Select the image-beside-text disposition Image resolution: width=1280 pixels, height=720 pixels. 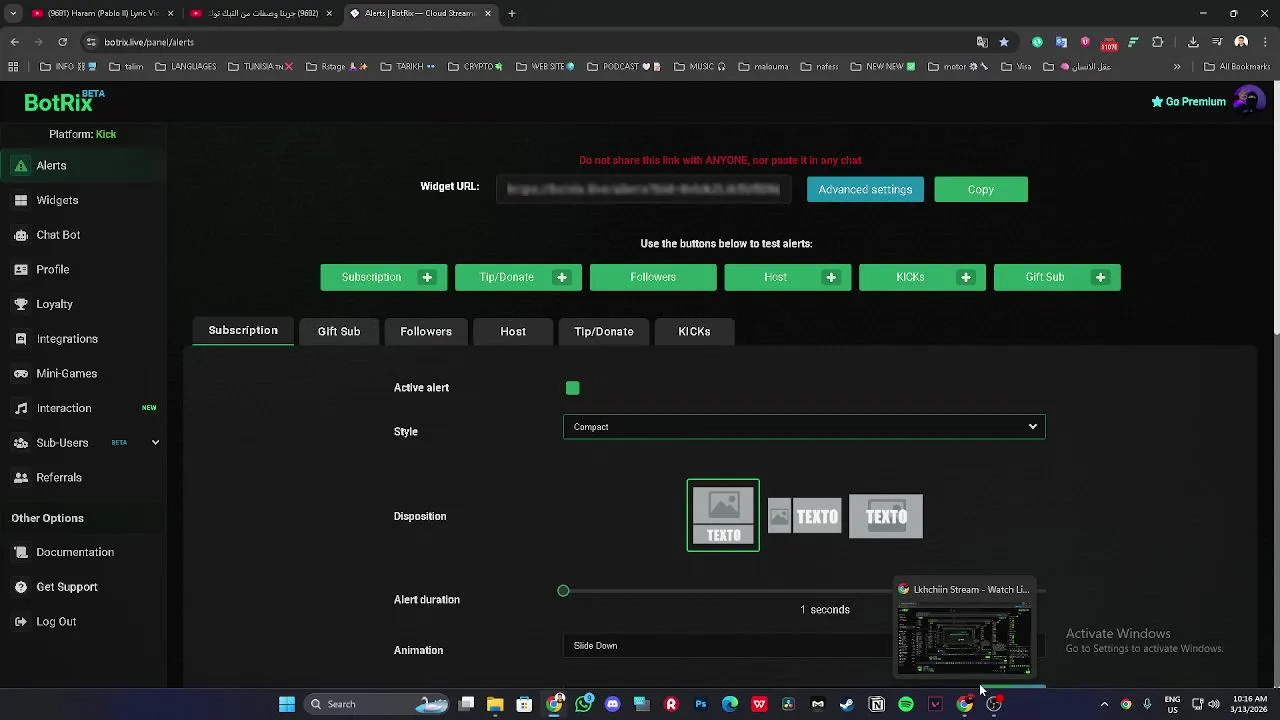(804, 517)
